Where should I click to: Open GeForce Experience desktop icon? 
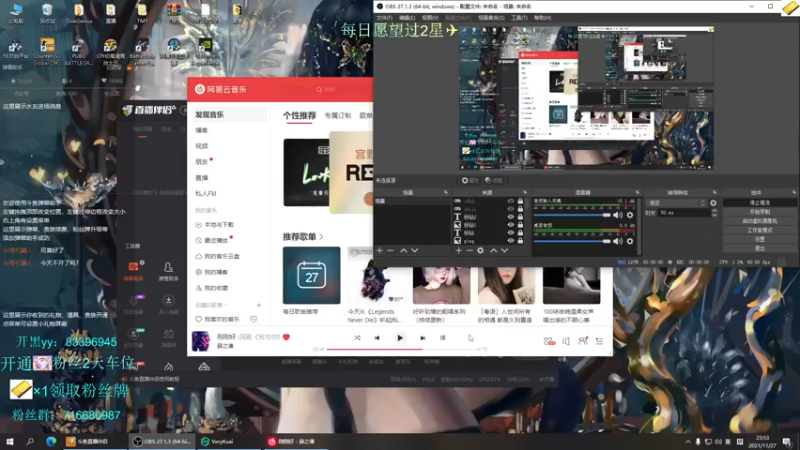206,53
